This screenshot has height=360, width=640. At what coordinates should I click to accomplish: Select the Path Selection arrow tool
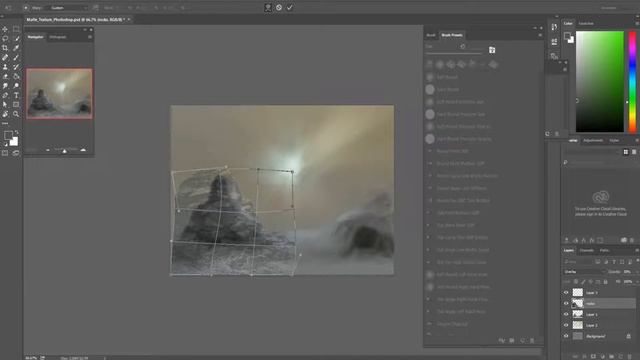[5, 104]
